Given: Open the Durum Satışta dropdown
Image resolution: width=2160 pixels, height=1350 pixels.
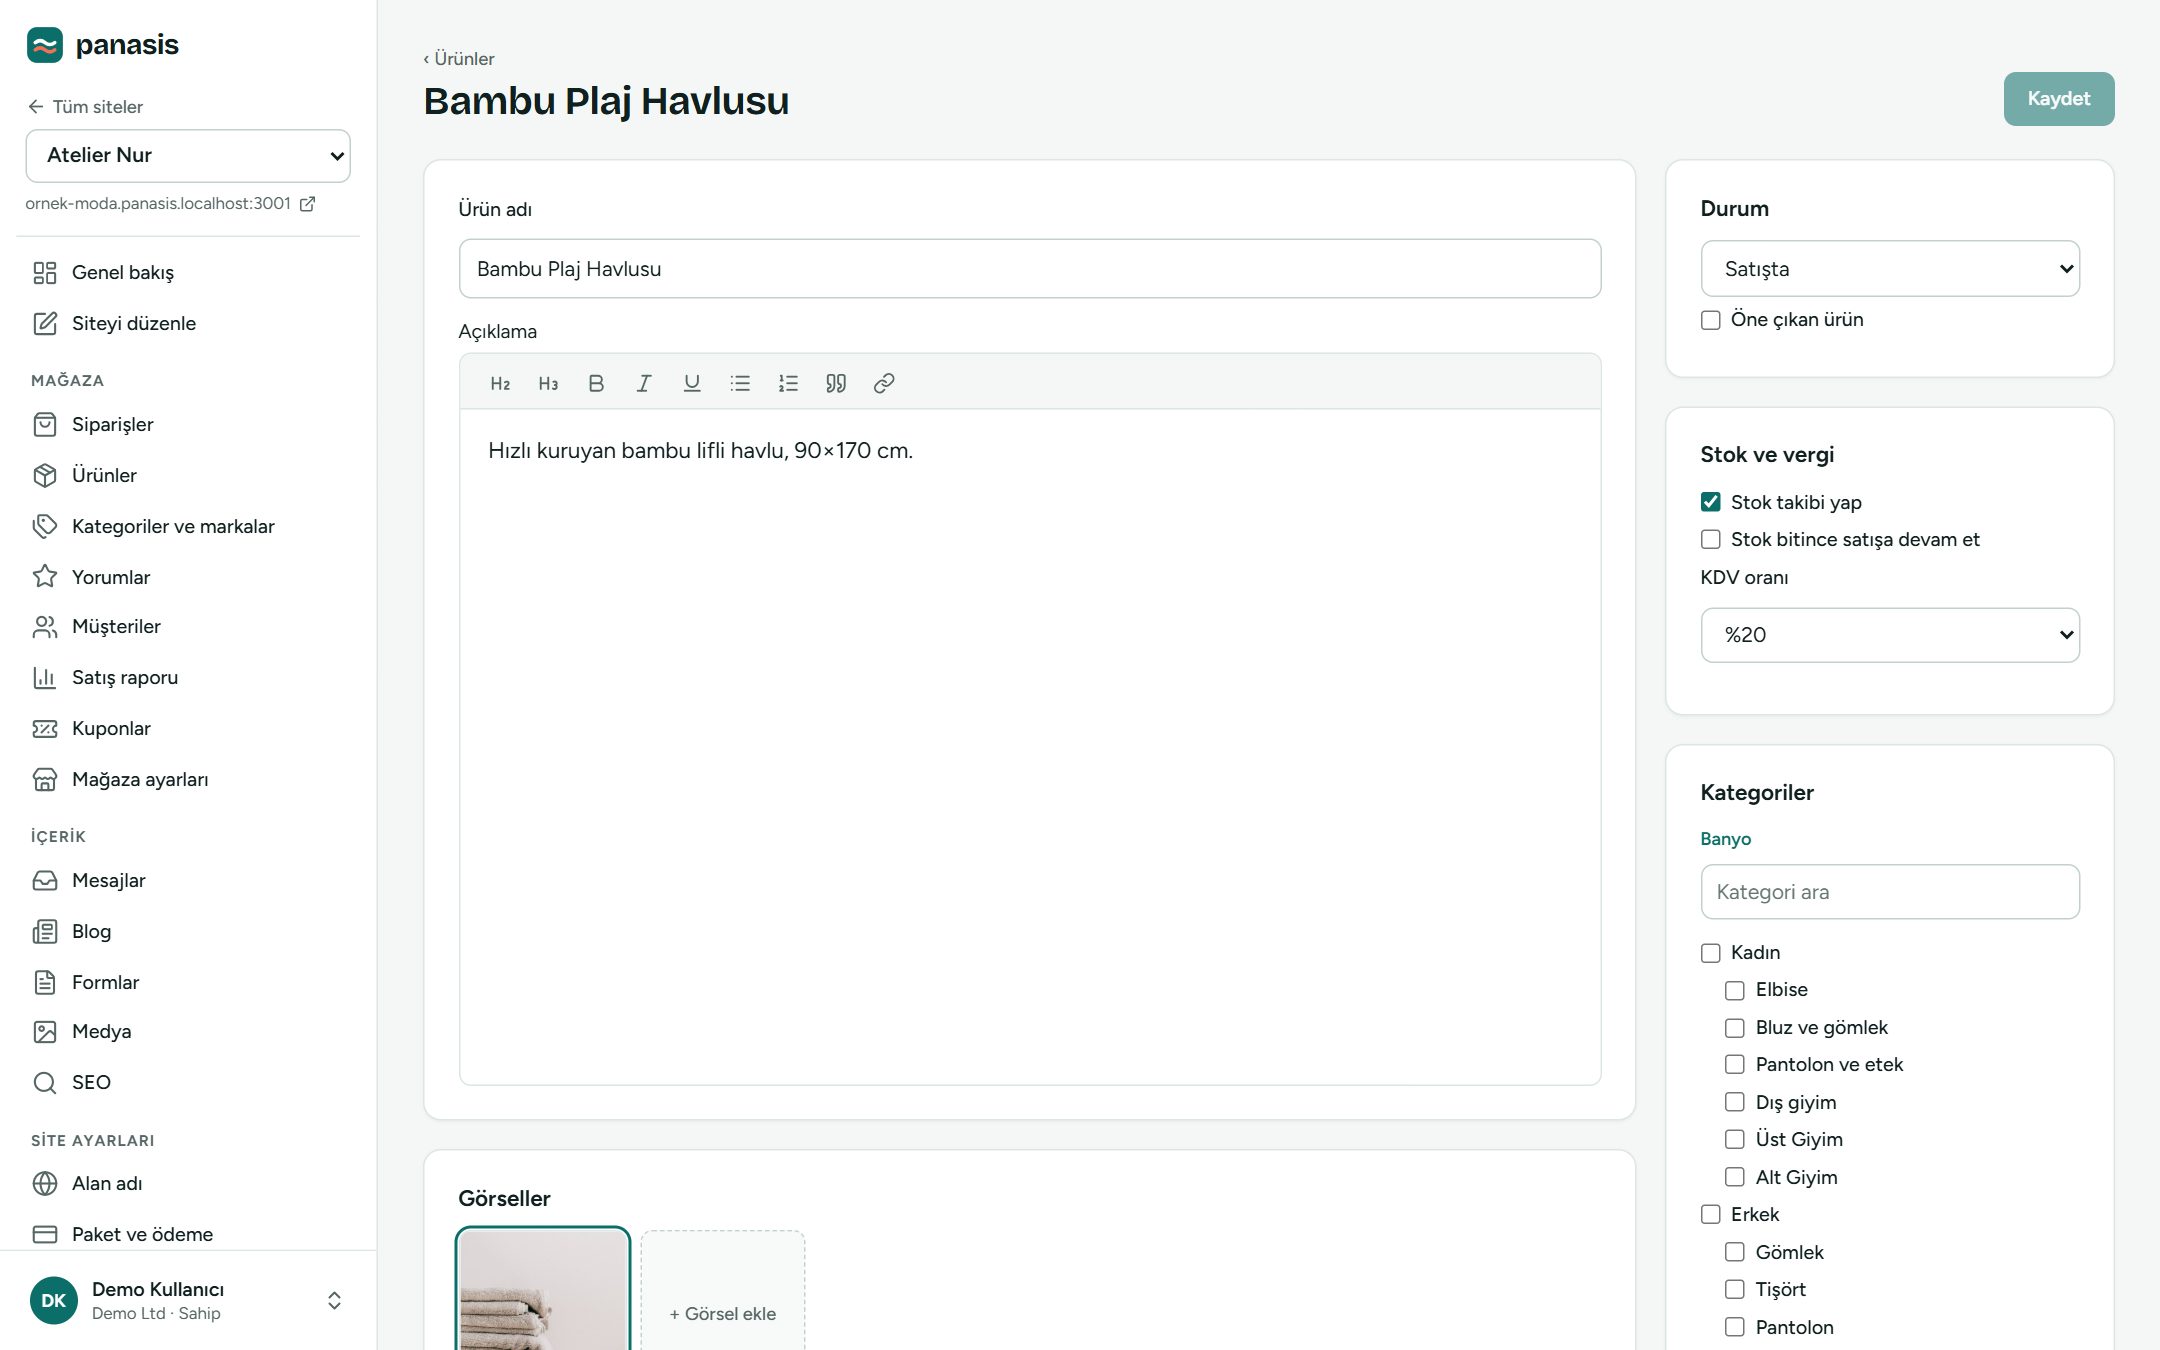Looking at the screenshot, I should 1890,269.
